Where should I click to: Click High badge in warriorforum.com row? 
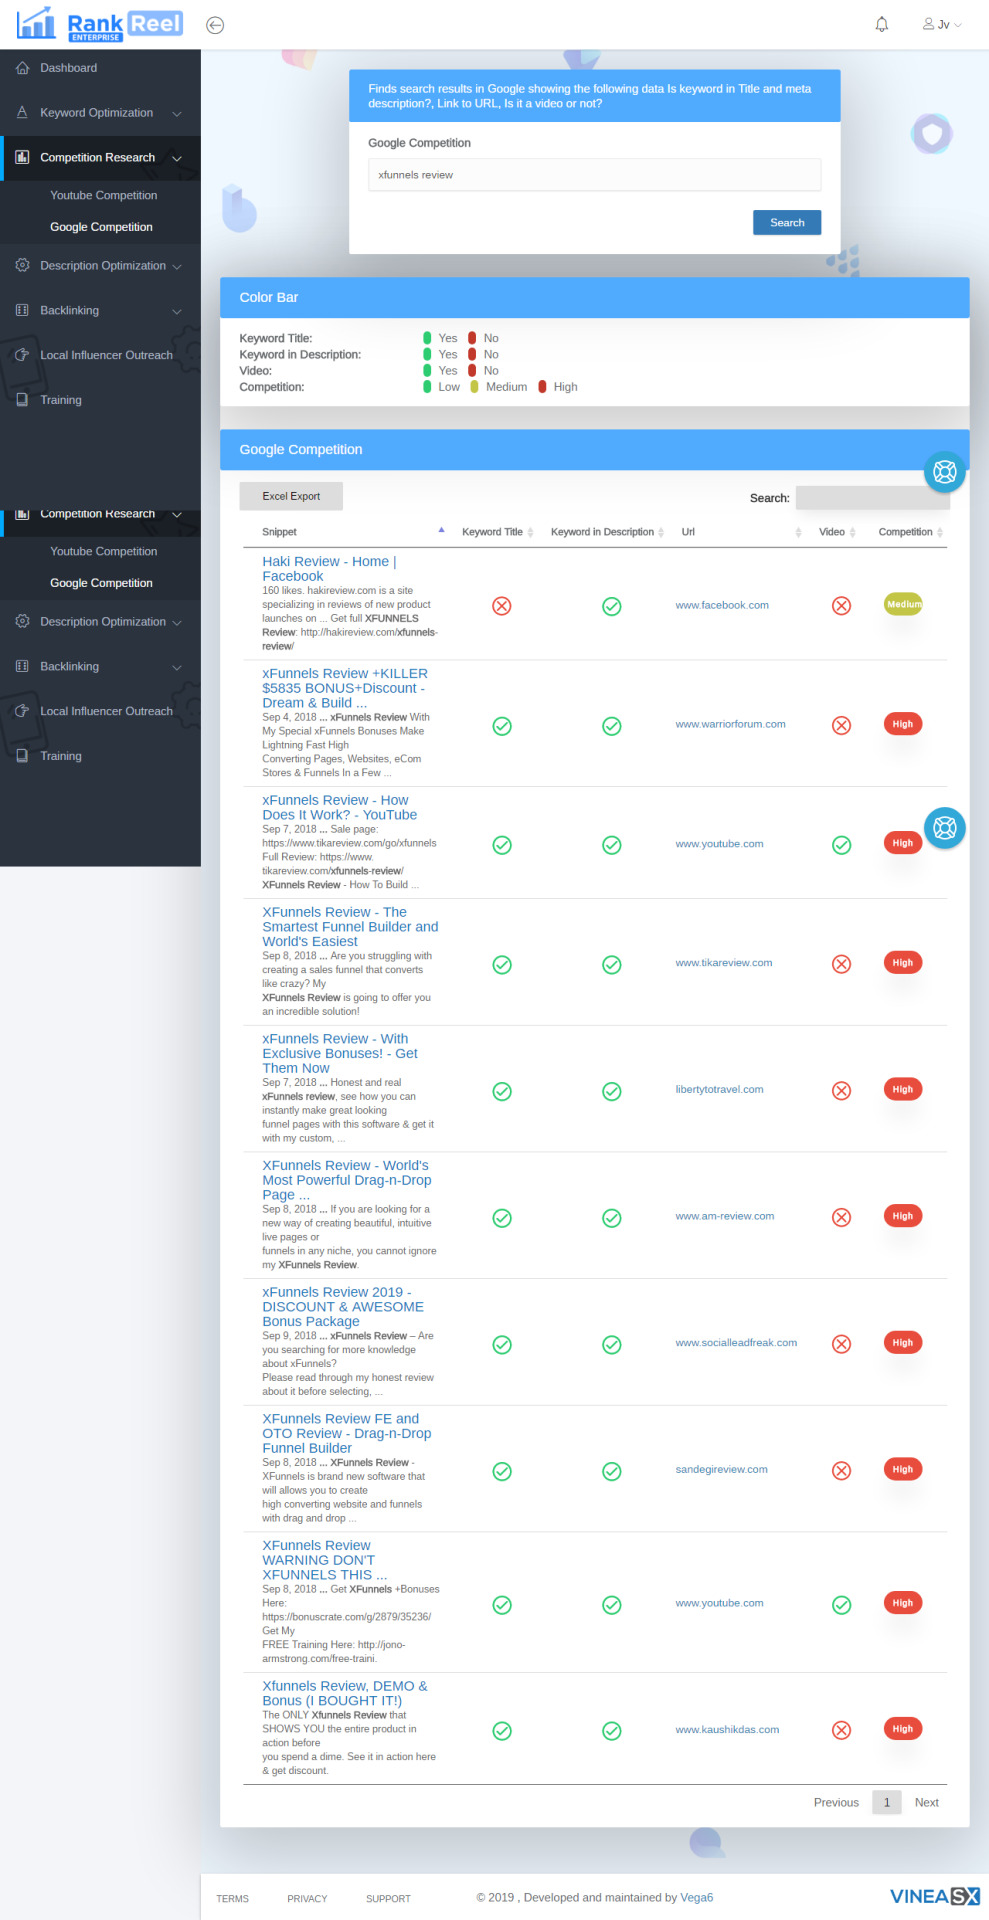pos(903,724)
